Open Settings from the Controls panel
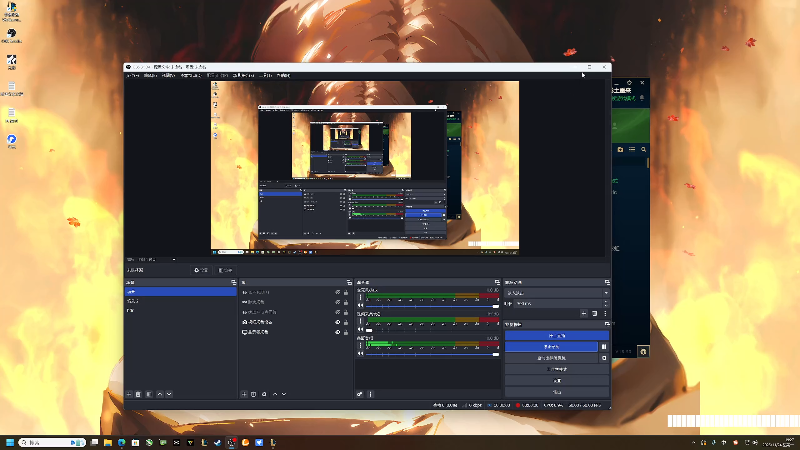This screenshot has height=450, width=800. tap(557, 381)
